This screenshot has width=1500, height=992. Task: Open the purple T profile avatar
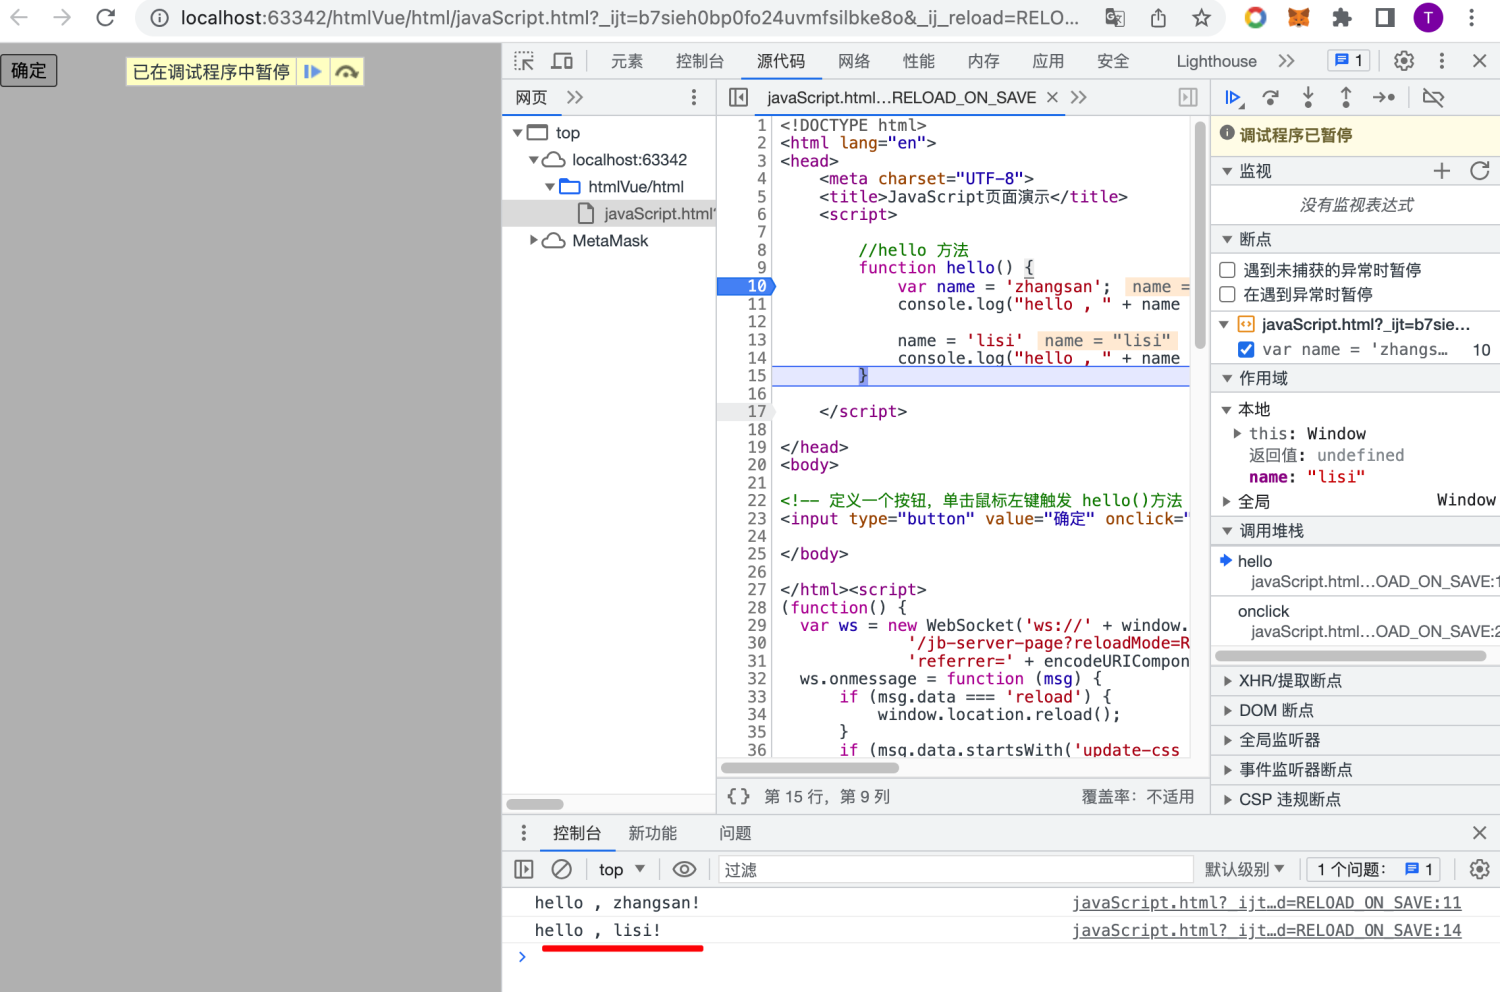tap(1428, 17)
